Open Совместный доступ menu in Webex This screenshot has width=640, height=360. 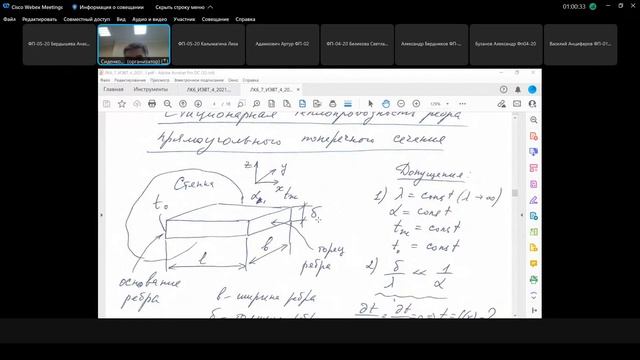pyautogui.click(x=87, y=19)
